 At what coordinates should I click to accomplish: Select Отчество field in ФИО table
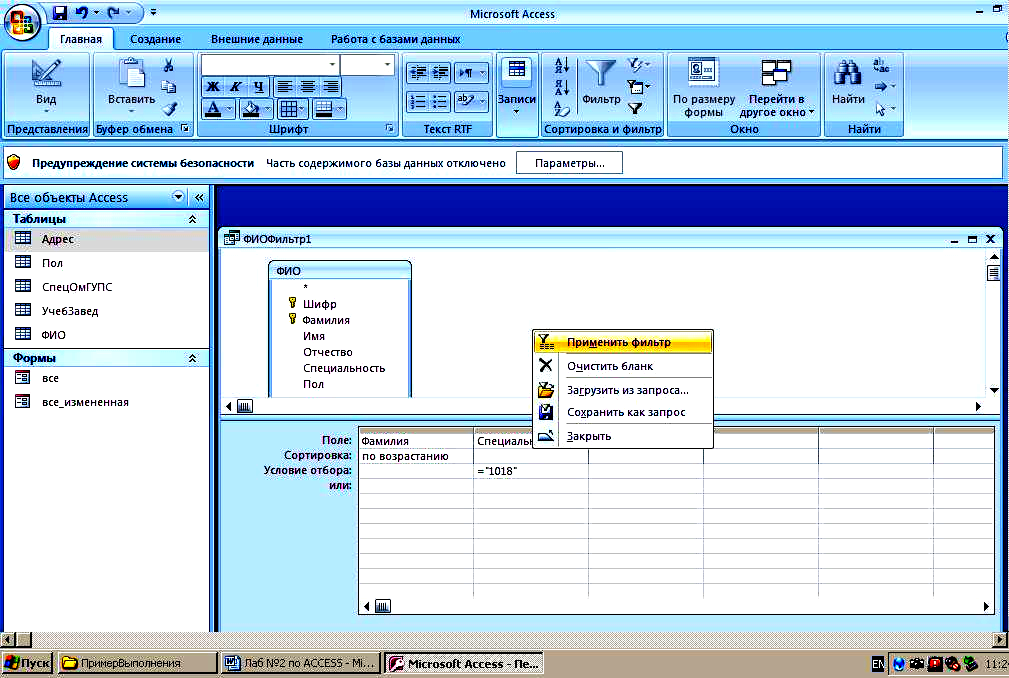pos(328,352)
